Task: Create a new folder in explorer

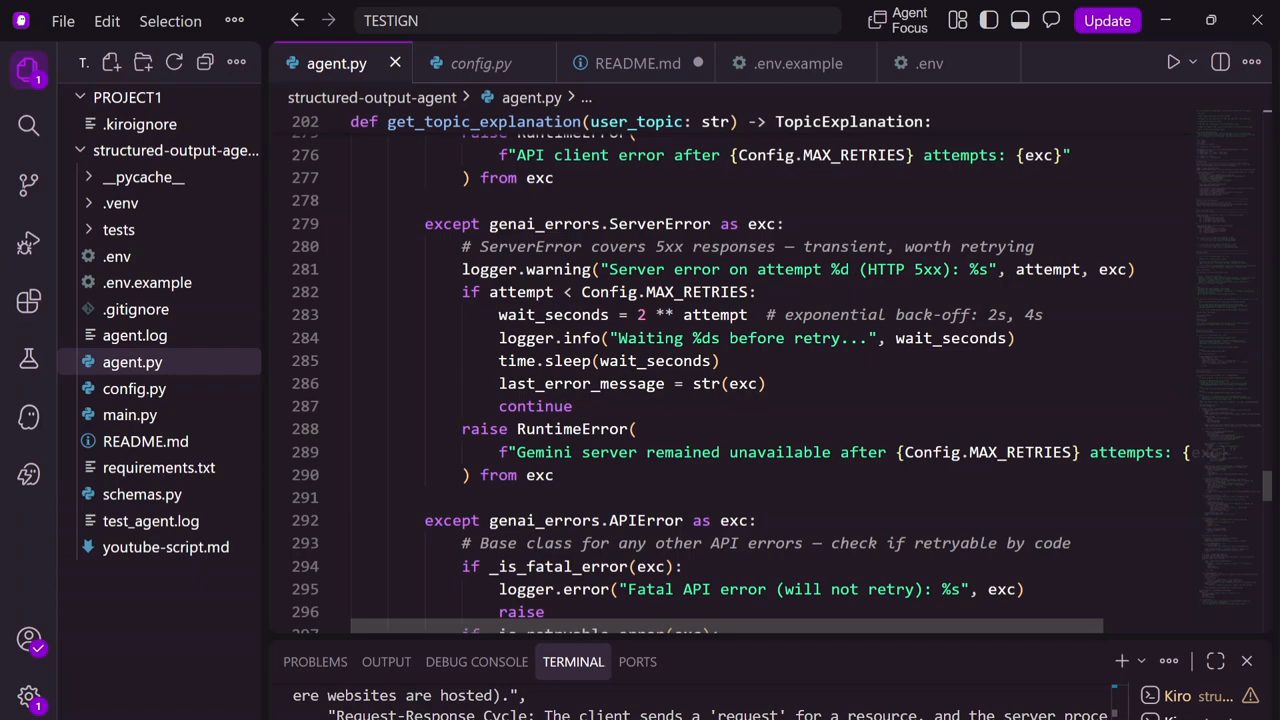Action: pyautogui.click(x=143, y=62)
